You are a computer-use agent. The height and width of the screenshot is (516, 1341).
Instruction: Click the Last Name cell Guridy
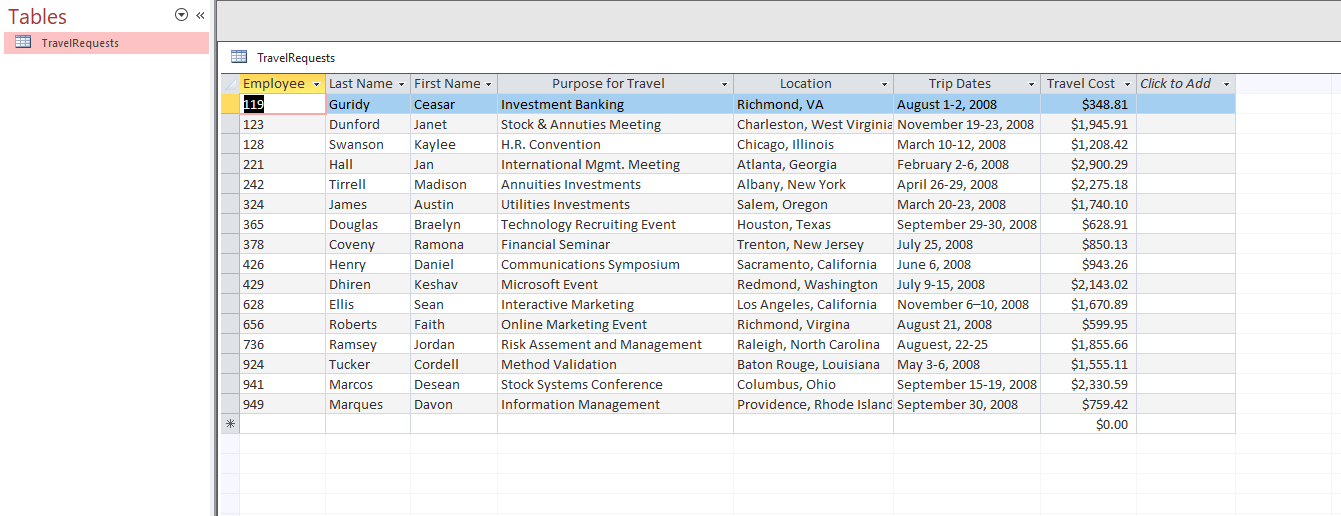point(368,104)
